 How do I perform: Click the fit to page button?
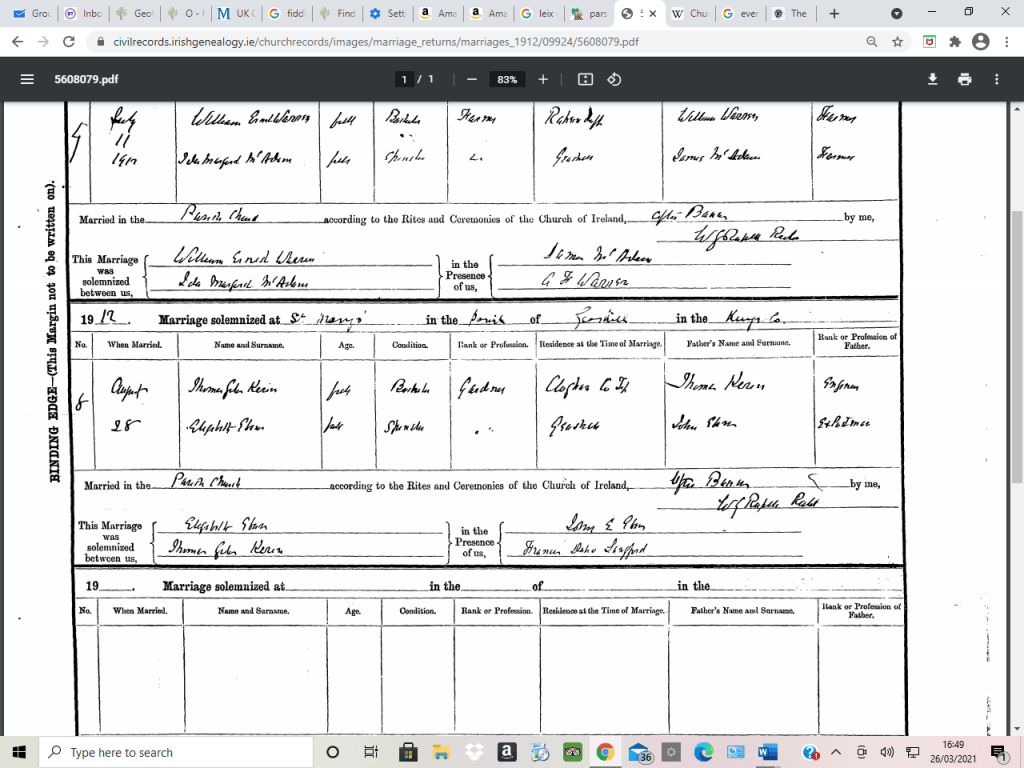[x=586, y=79]
